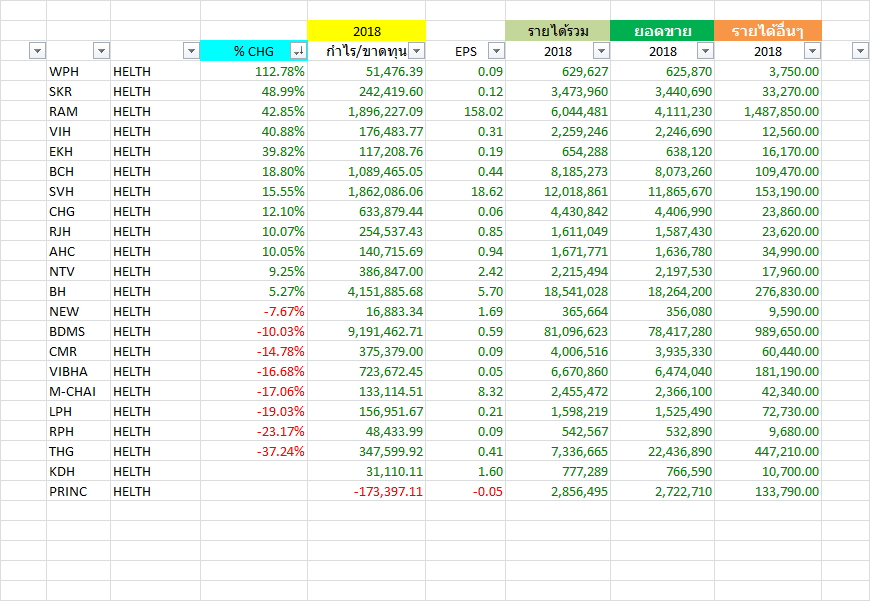Select the yellow 2018 header cell
The image size is (870, 601).
(367, 31)
